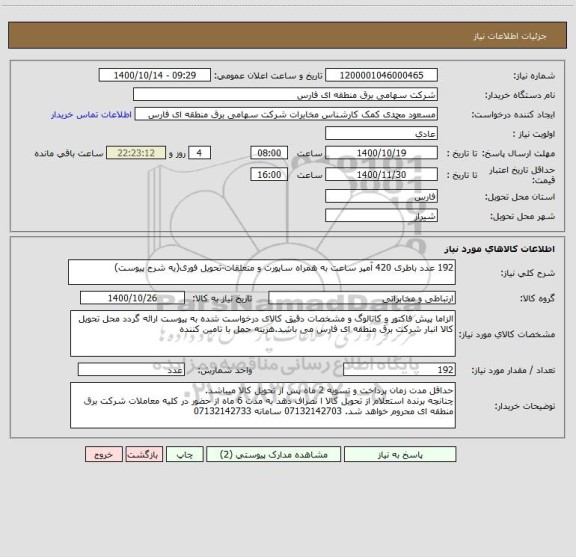Click the استان محل تحویل label
The width and height of the screenshot is (576, 557).
click(x=520, y=197)
